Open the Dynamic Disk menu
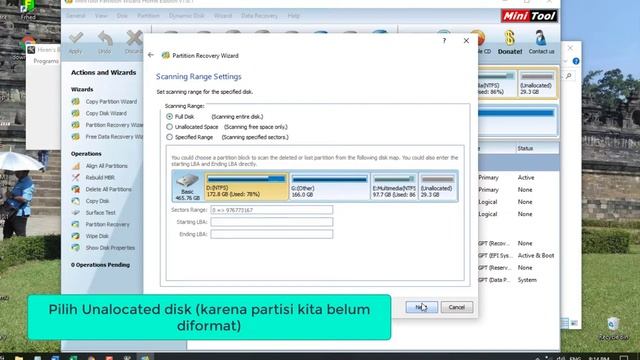640x360 pixels. pyautogui.click(x=187, y=16)
